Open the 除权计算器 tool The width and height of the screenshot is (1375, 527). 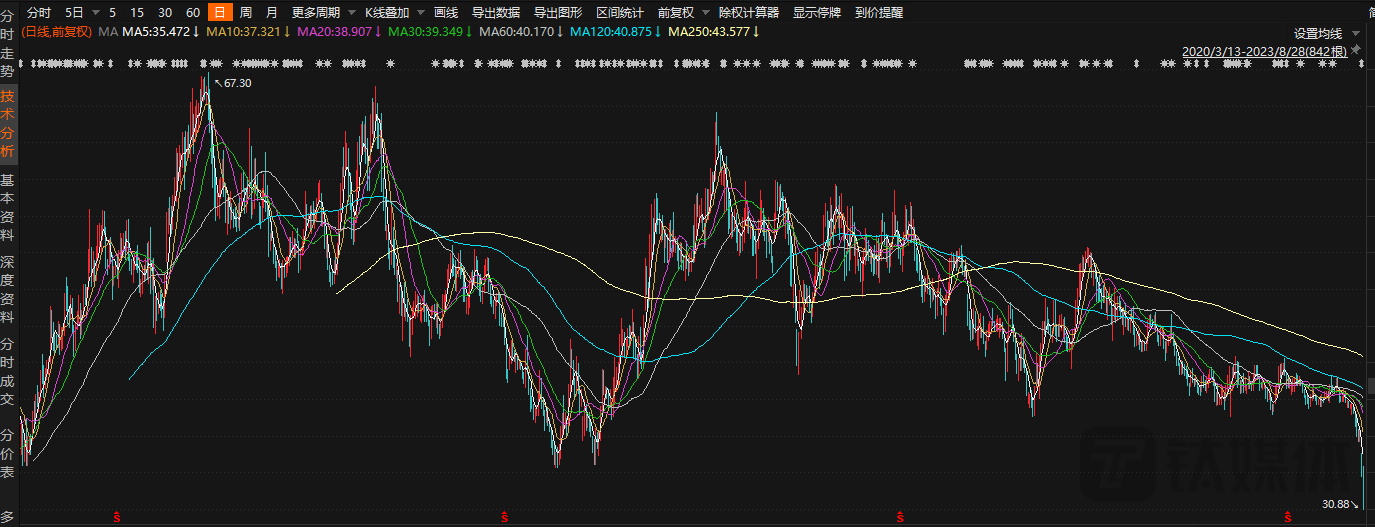click(x=749, y=13)
